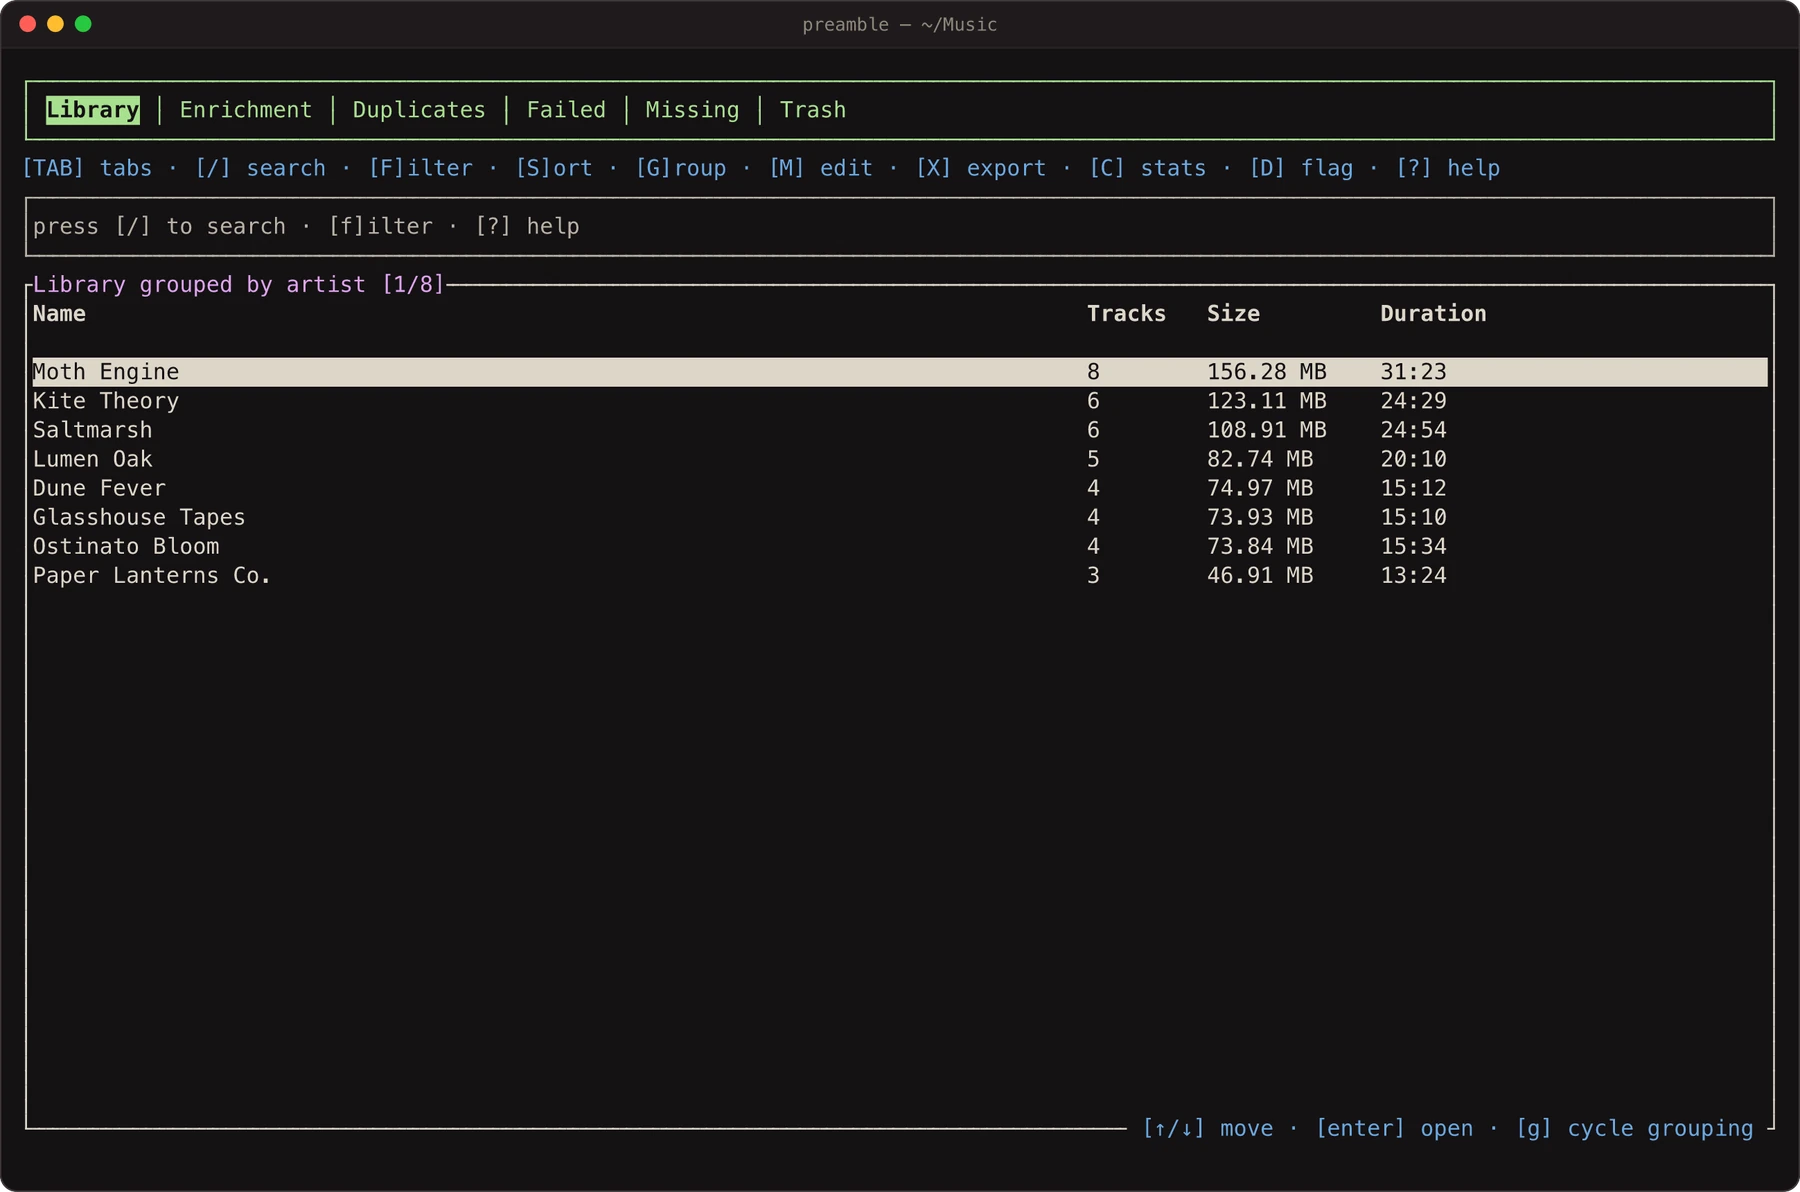This screenshot has height=1192, width=1800.
Task: Click the Tracks column header
Action: tap(1127, 314)
